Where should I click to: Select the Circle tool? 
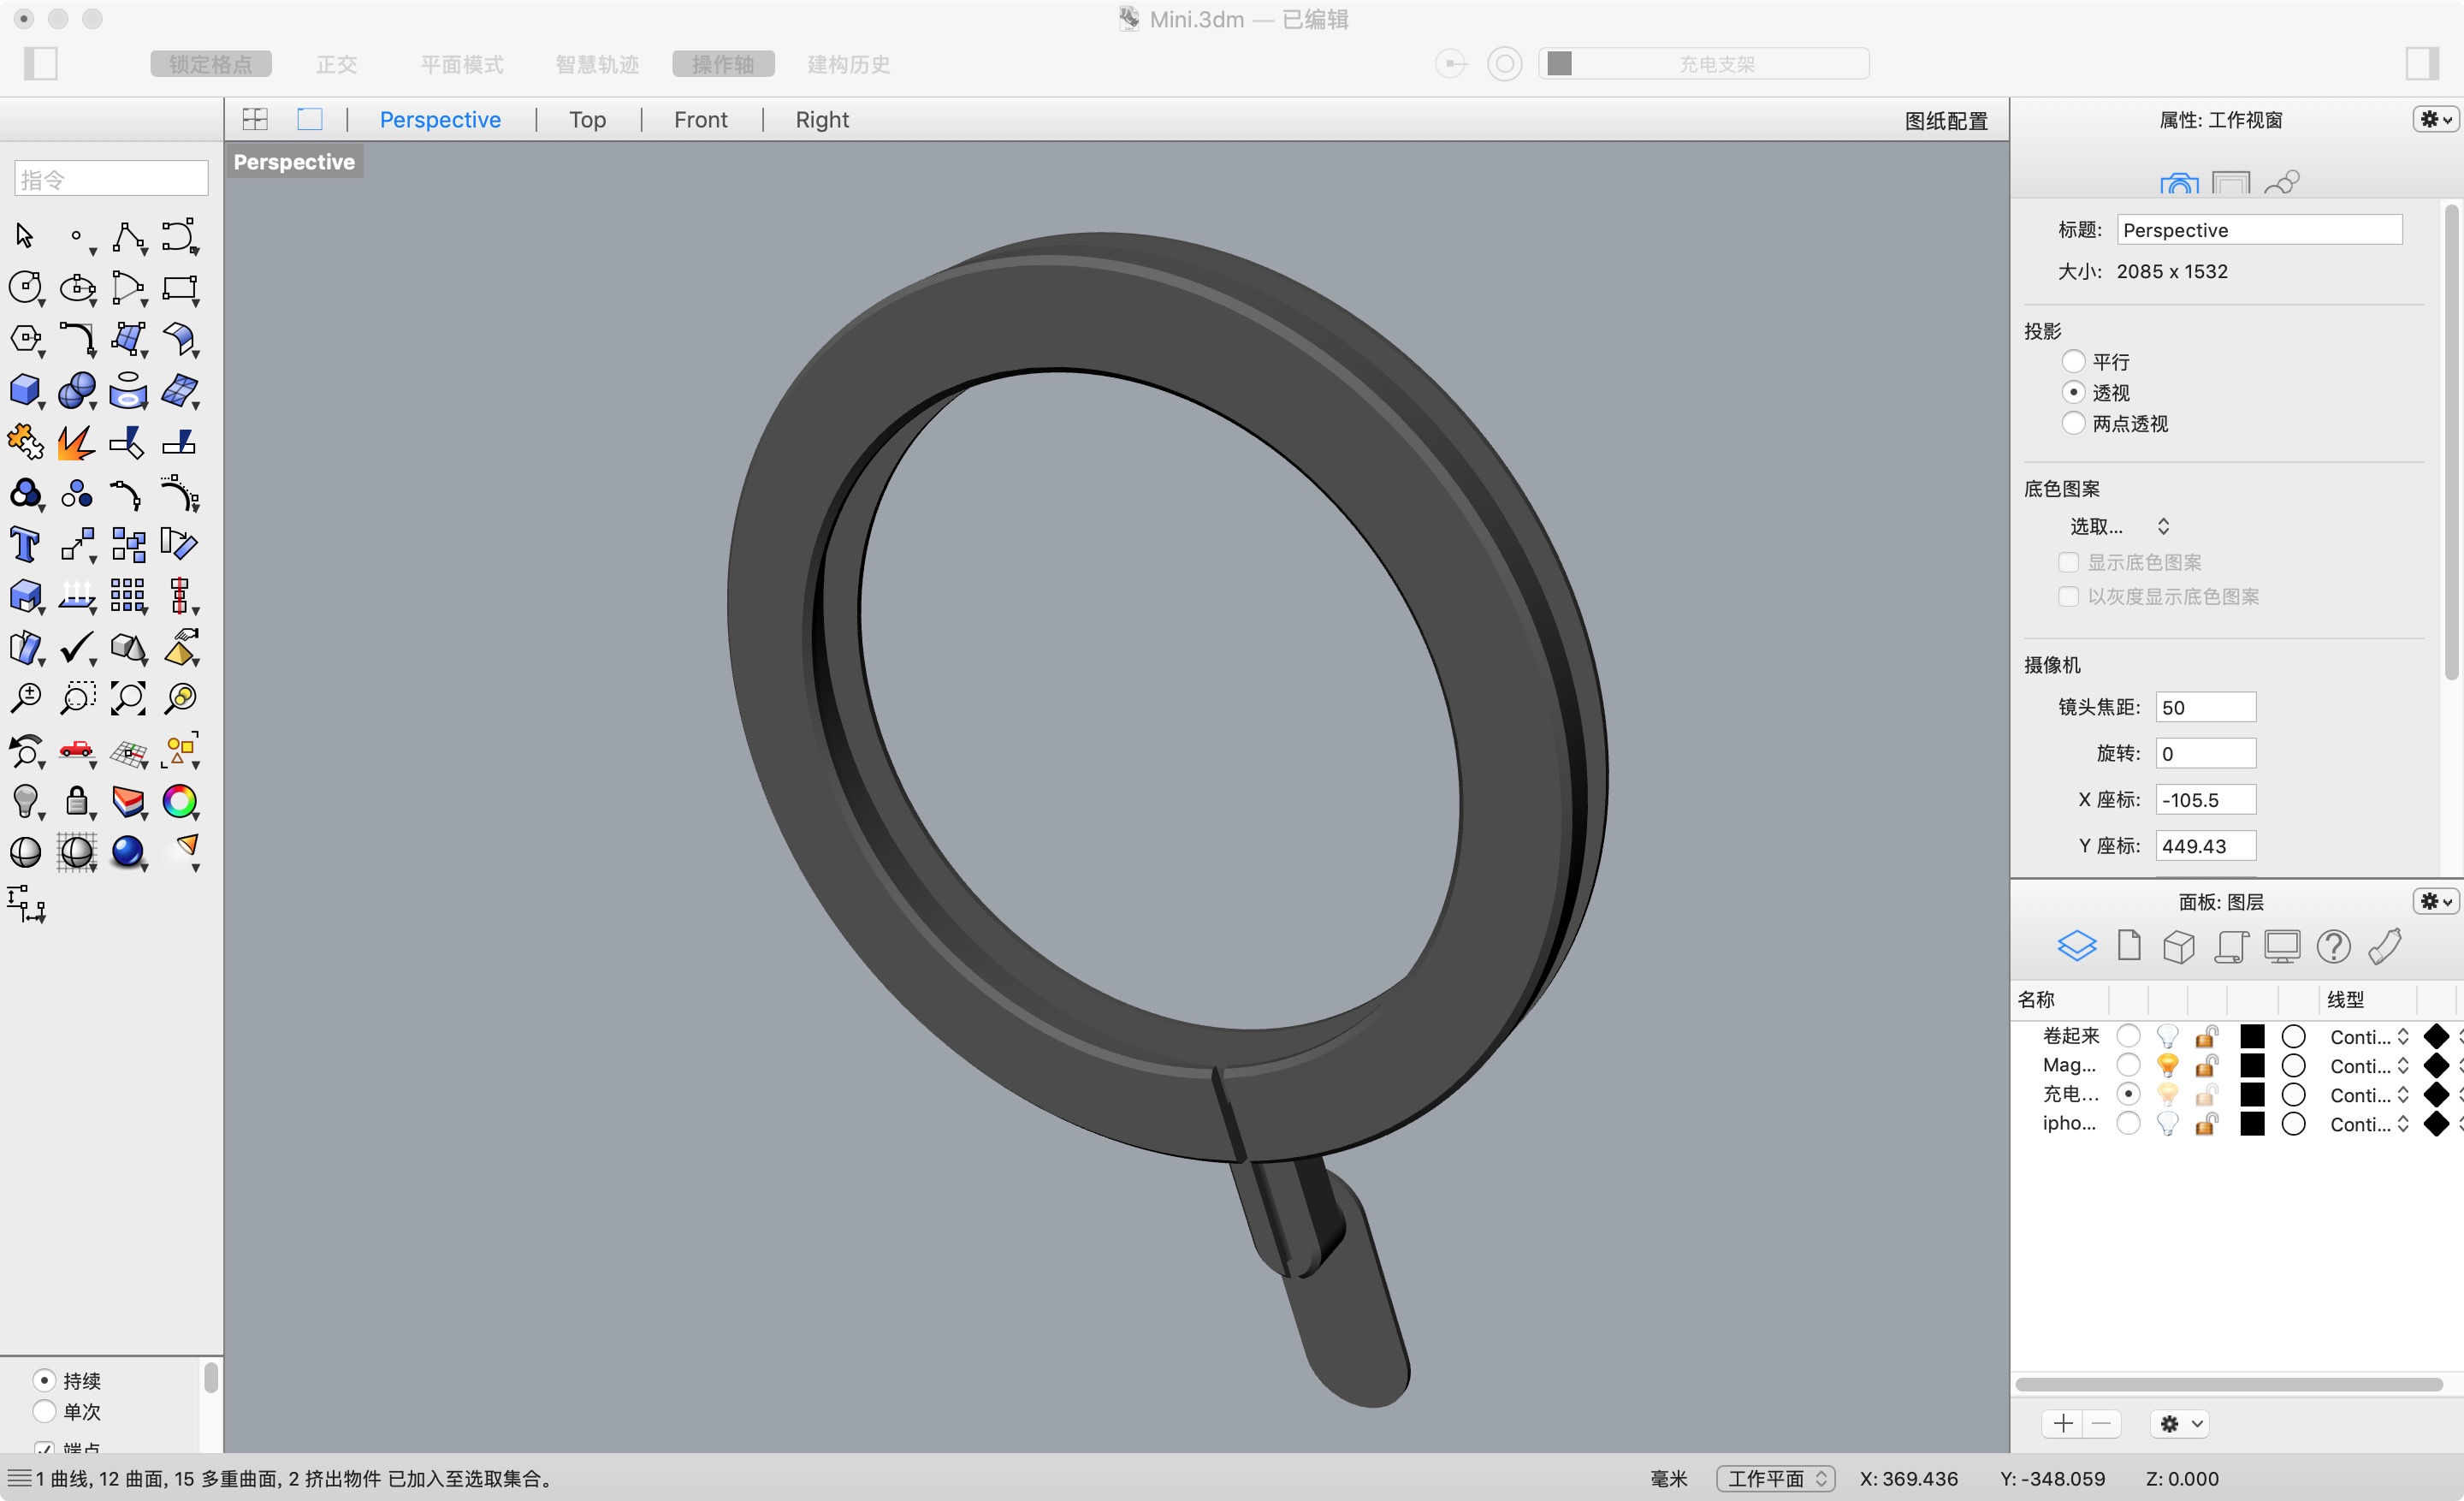pyautogui.click(x=26, y=288)
